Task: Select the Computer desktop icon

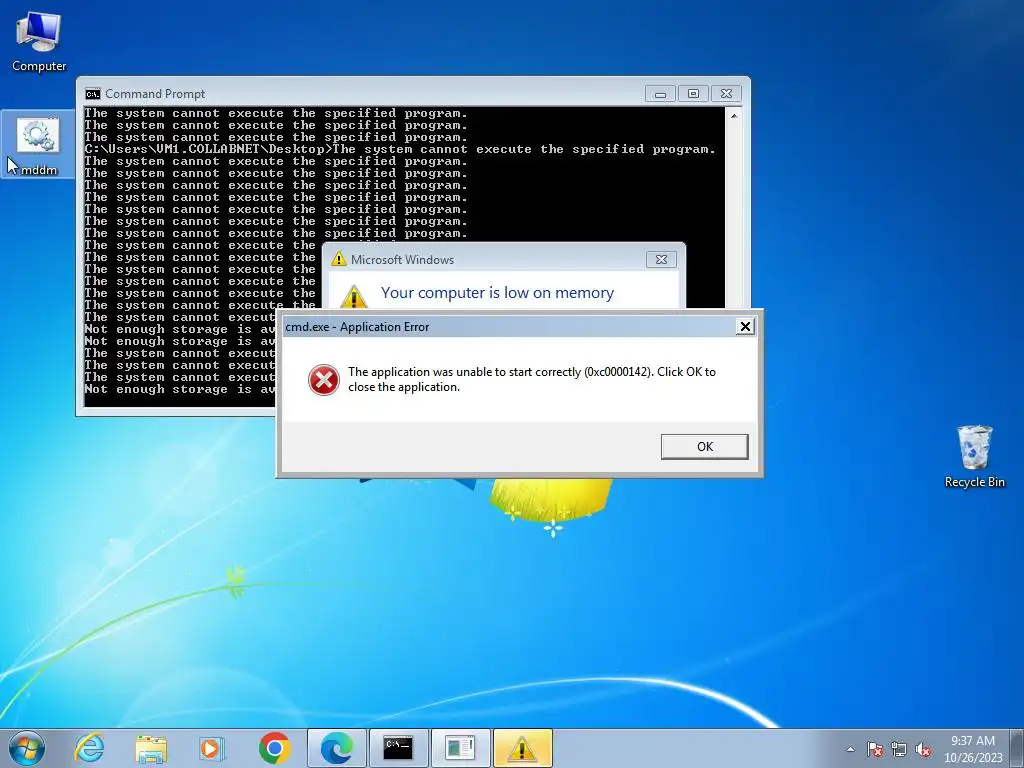Action: (x=39, y=42)
